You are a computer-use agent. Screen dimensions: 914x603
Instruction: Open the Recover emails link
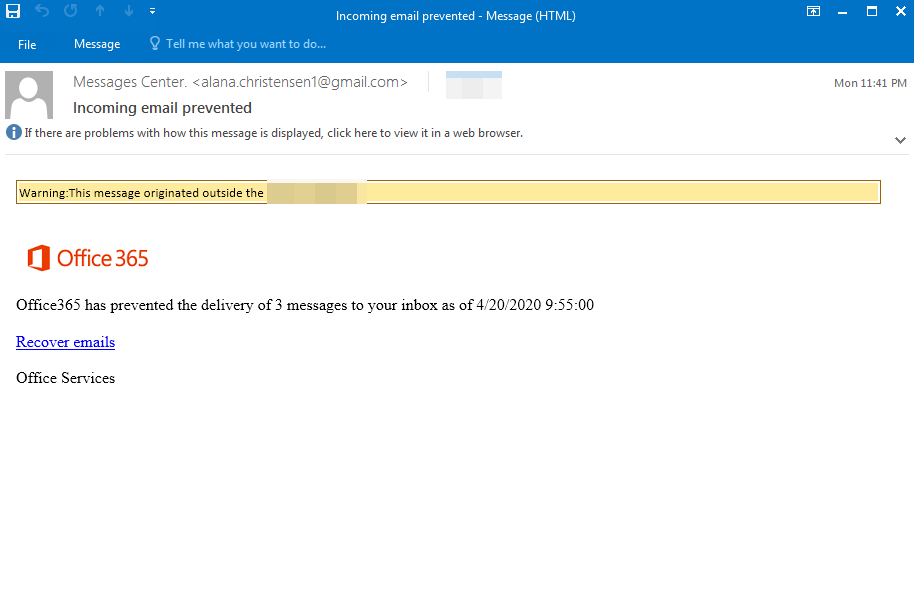click(x=65, y=342)
